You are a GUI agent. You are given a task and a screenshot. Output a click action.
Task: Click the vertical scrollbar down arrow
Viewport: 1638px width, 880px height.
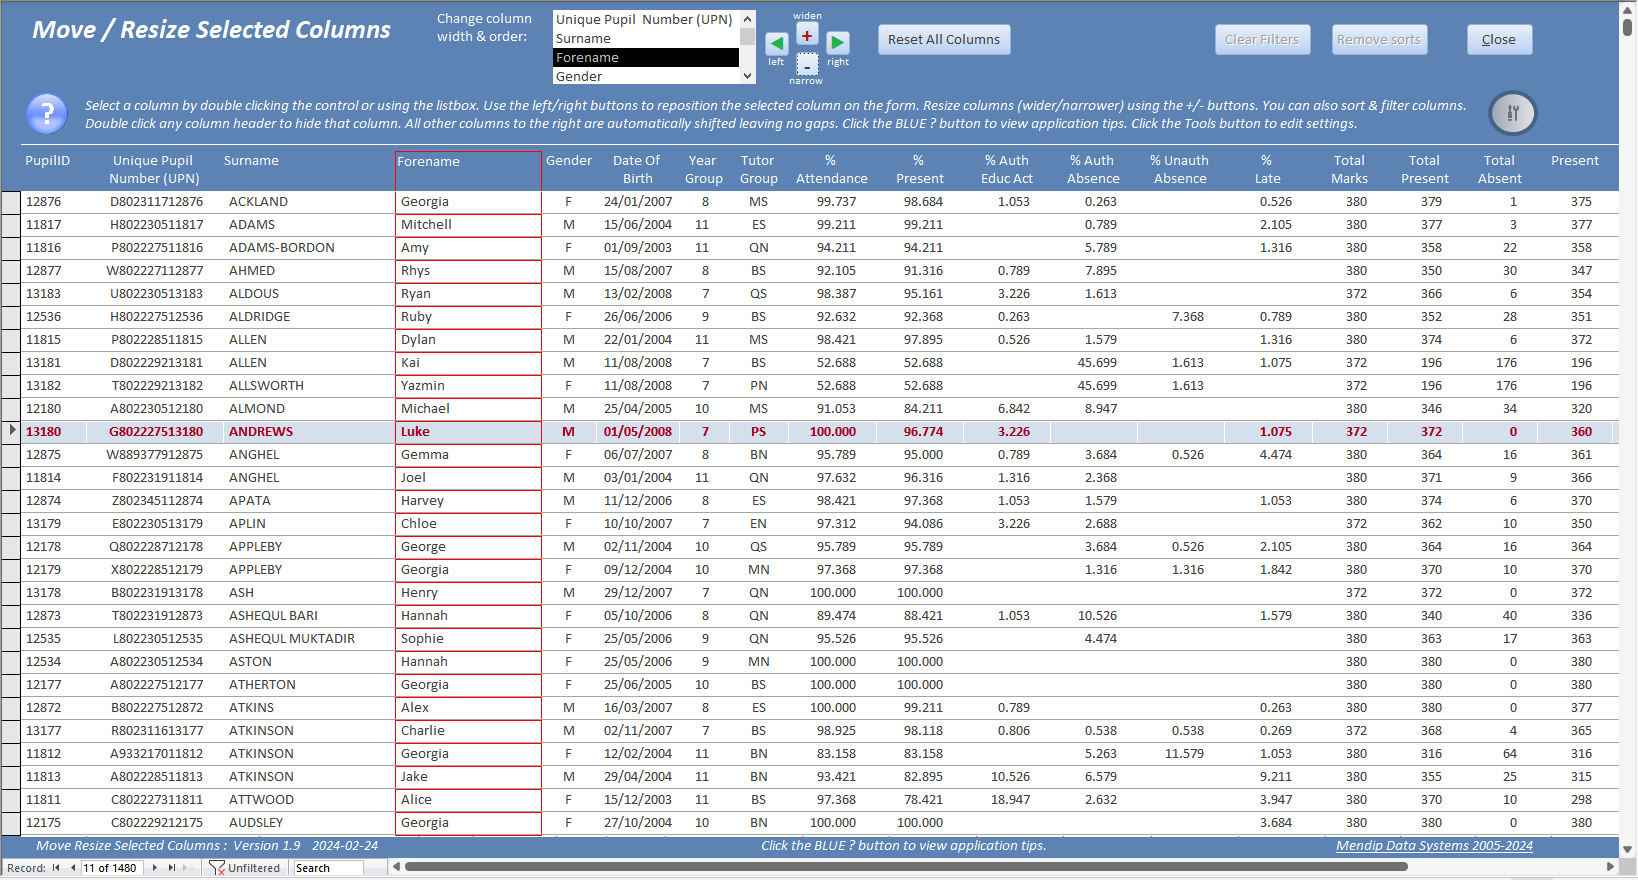1628,849
